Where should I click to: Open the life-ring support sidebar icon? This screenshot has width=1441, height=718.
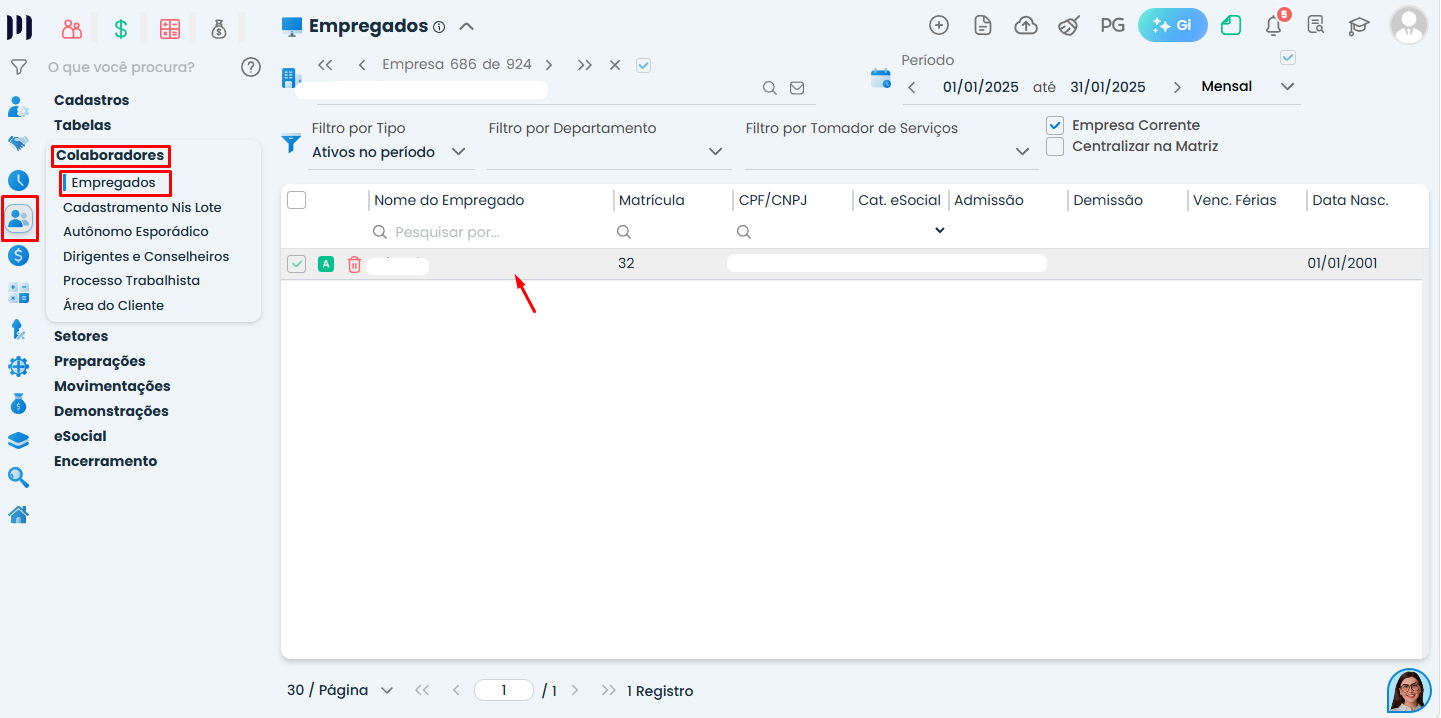coord(18,367)
